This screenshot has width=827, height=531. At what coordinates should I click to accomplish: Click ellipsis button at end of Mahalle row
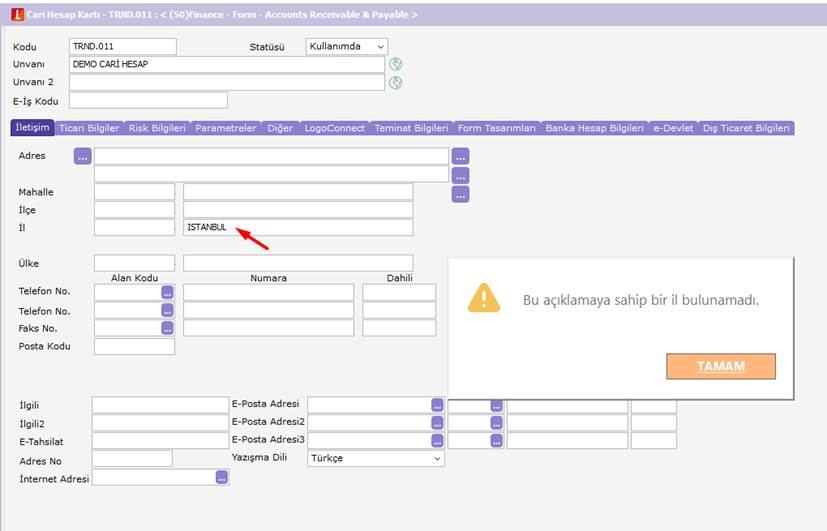pyautogui.click(x=460, y=194)
